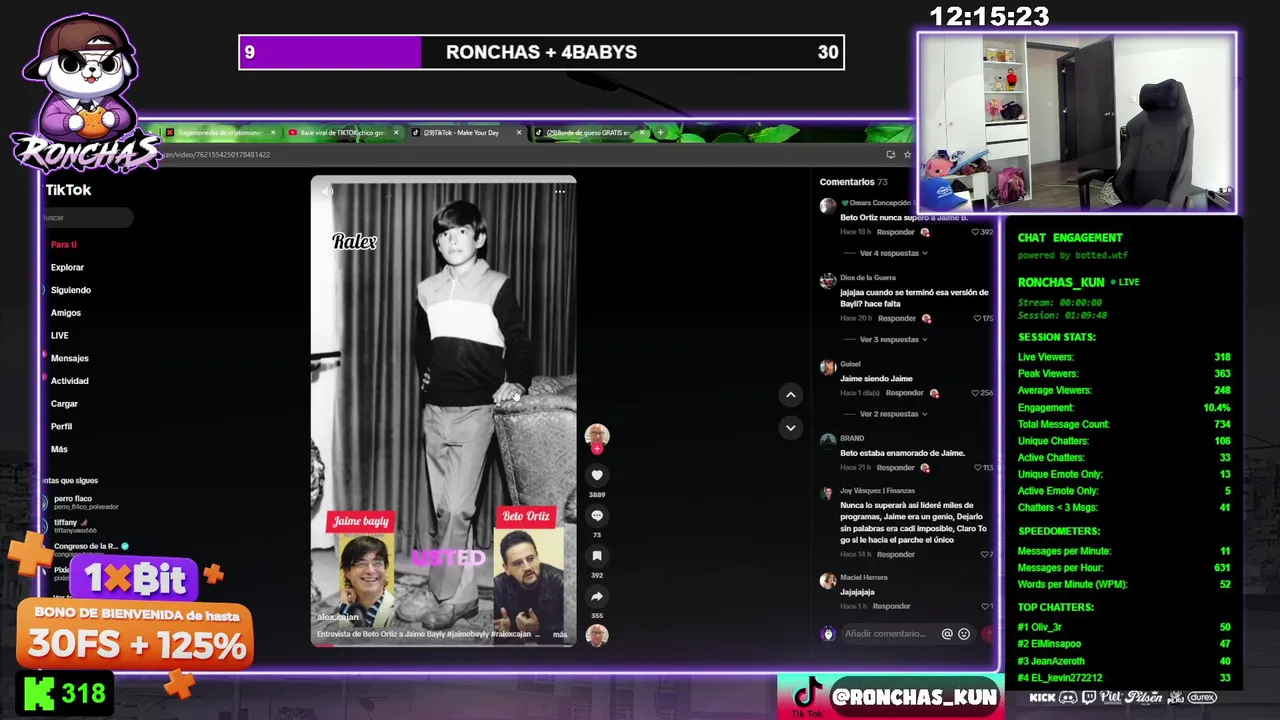Click the #jaimebayly hashtag in description
This screenshot has width=1280, height=720.
(x=467, y=634)
